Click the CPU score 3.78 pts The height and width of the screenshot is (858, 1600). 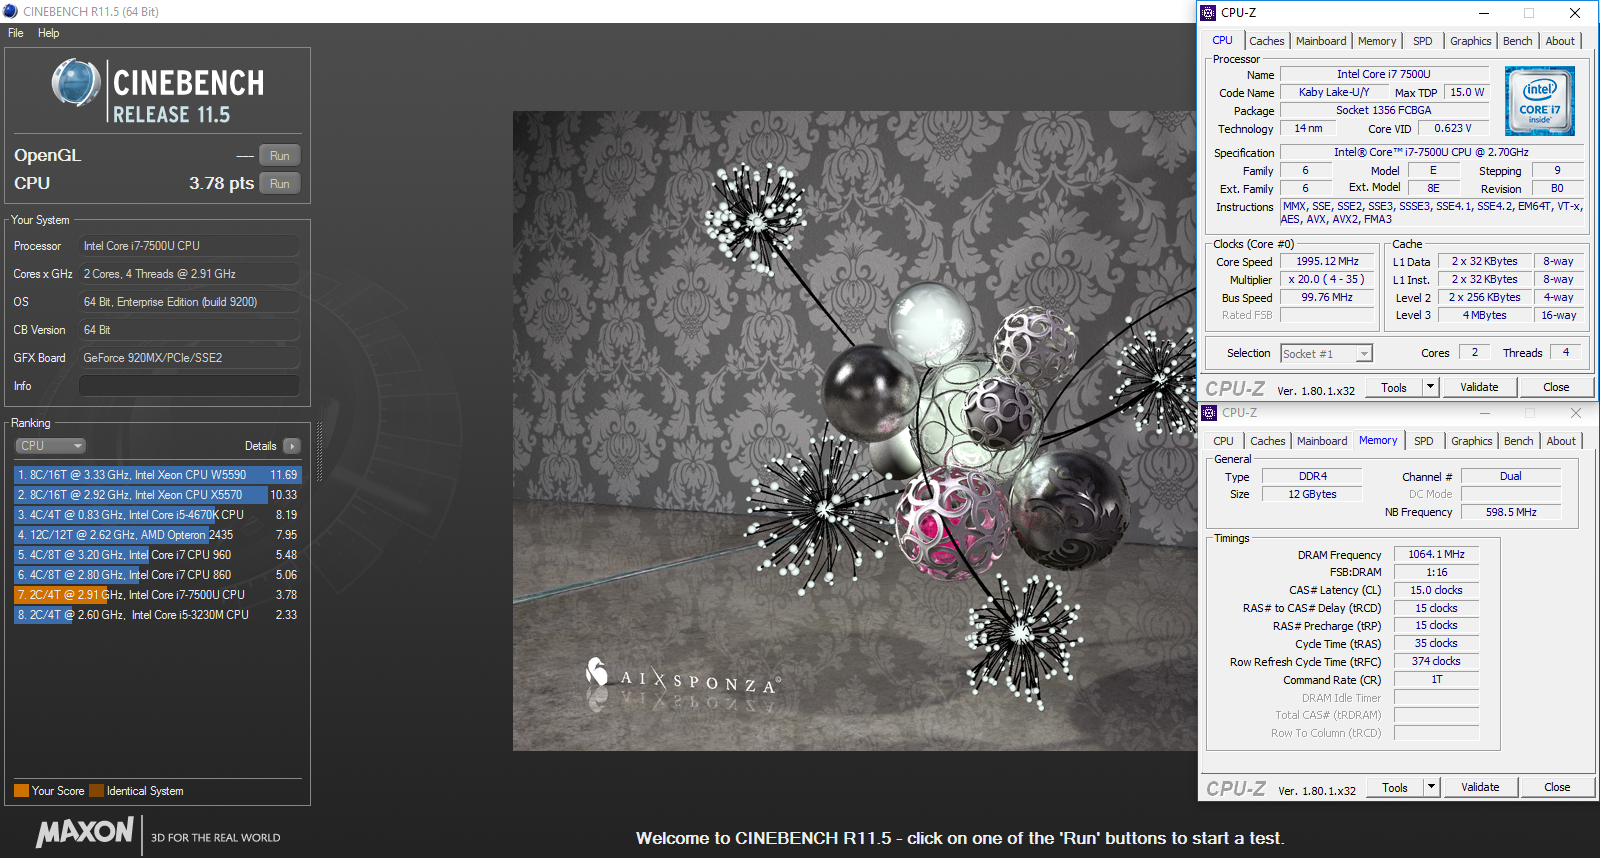[x=221, y=184]
